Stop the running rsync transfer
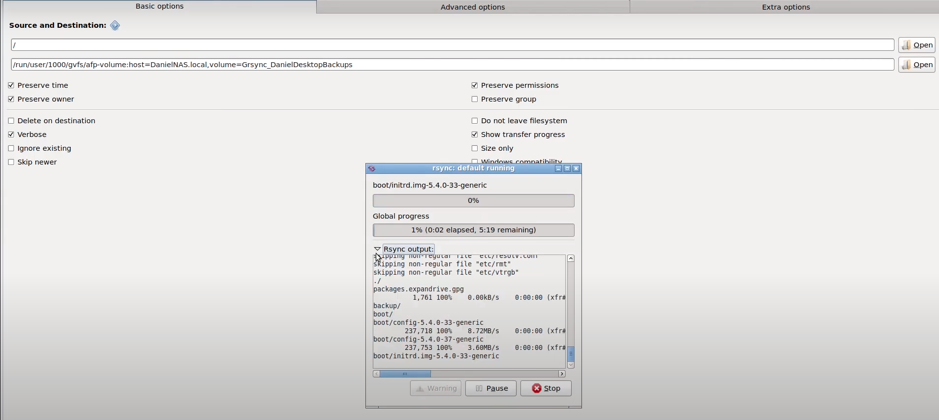The height and width of the screenshot is (420, 939). pyautogui.click(x=546, y=388)
